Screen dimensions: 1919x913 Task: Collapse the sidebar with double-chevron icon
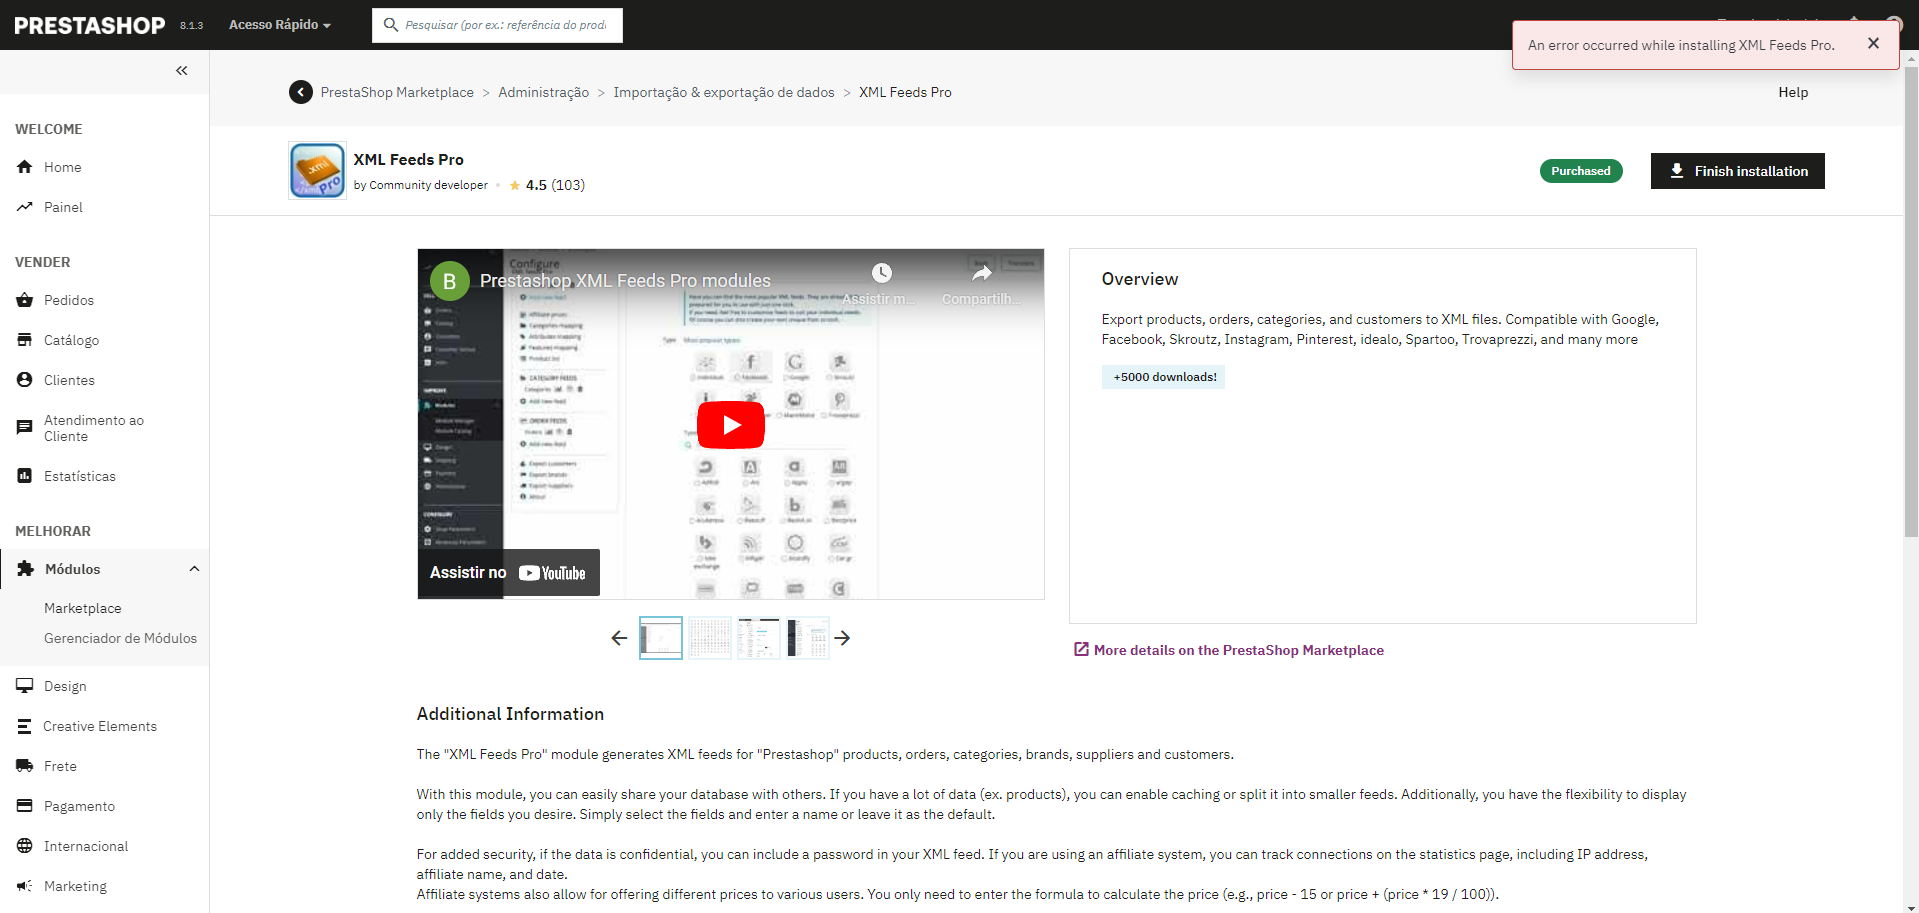pos(181,70)
